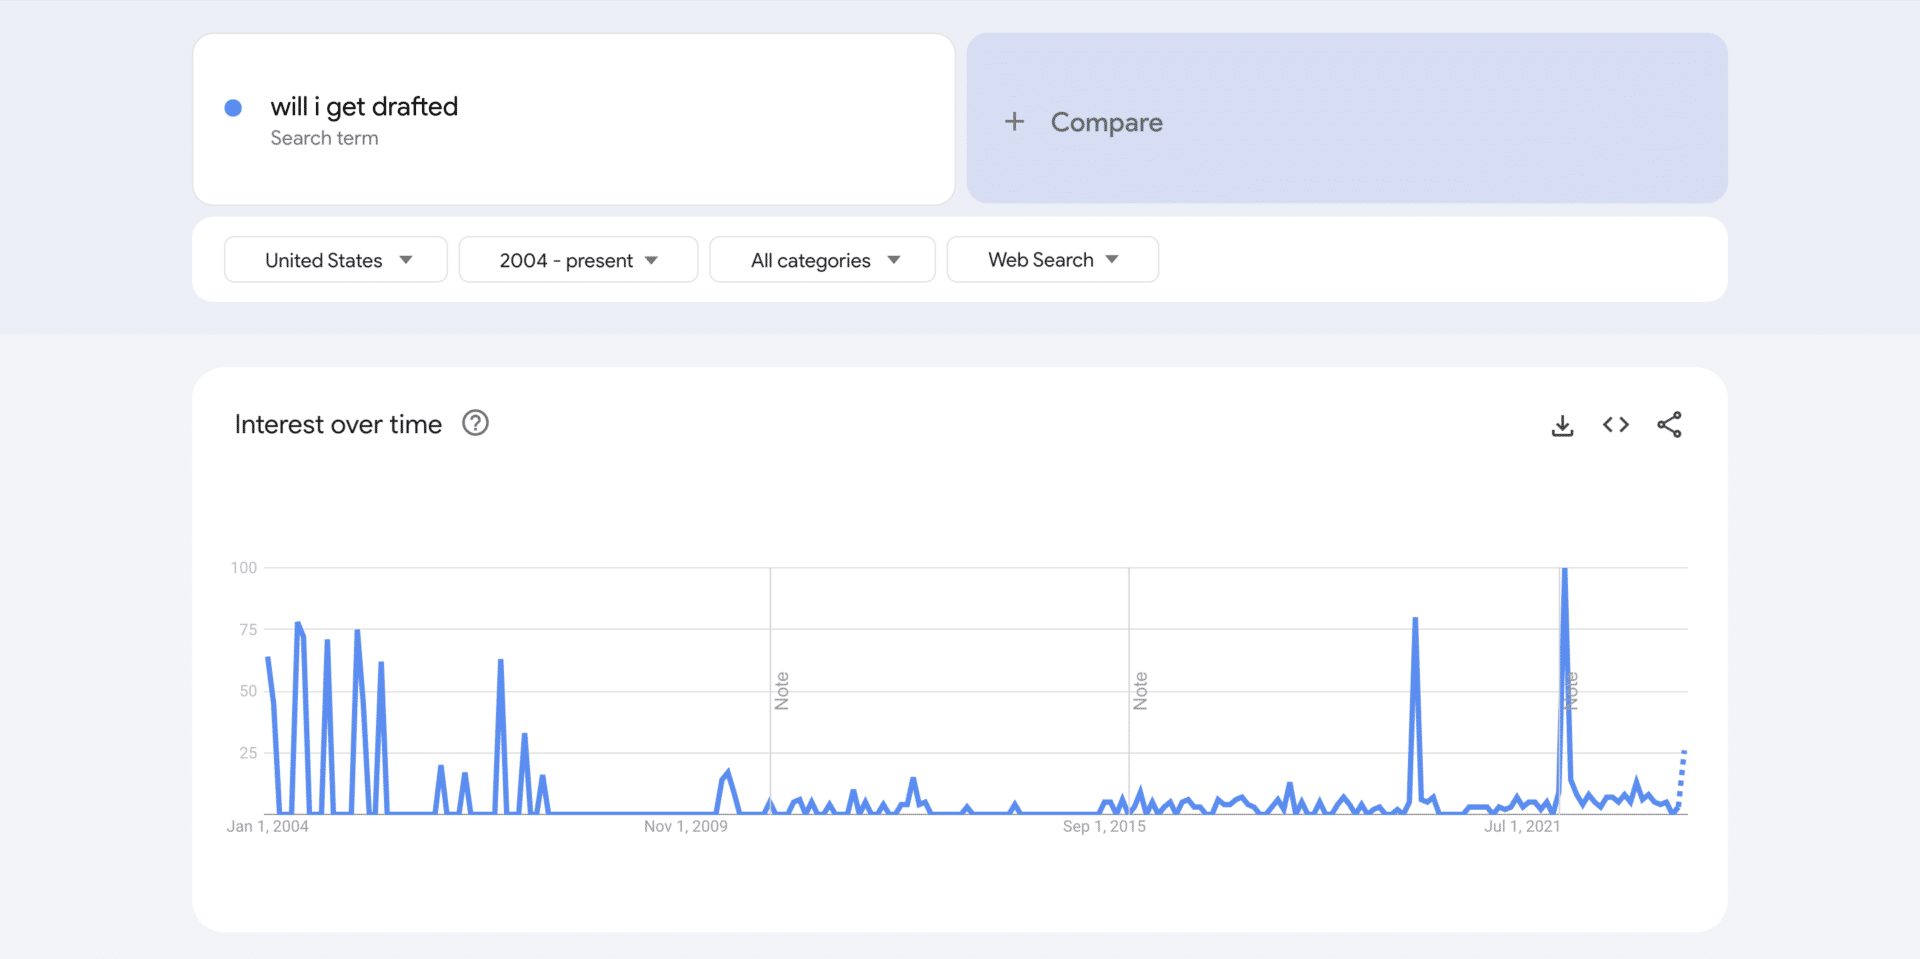
Task: Open the Note marker near Sep 1, 2015
Action: coord(1141,688)
